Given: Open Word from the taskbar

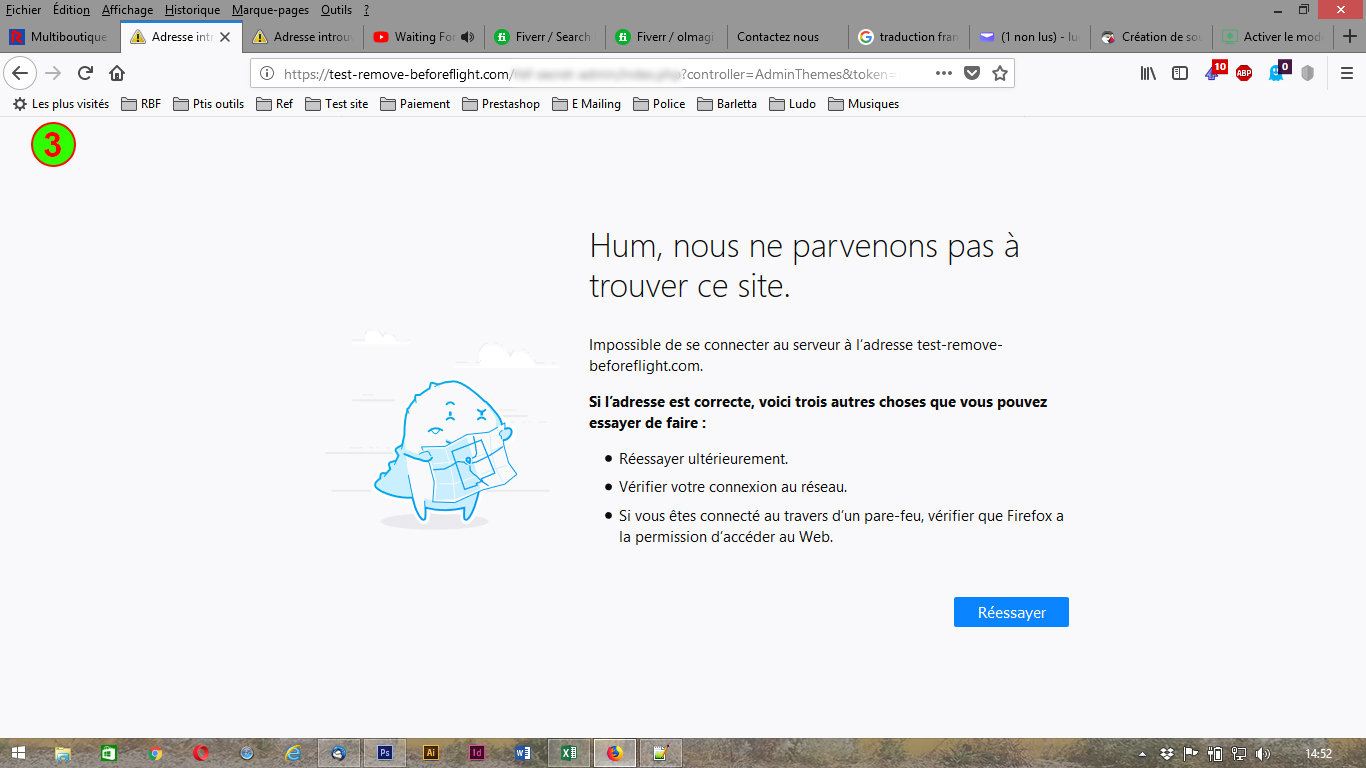Looking at the screenshot, I should [523, 753].
